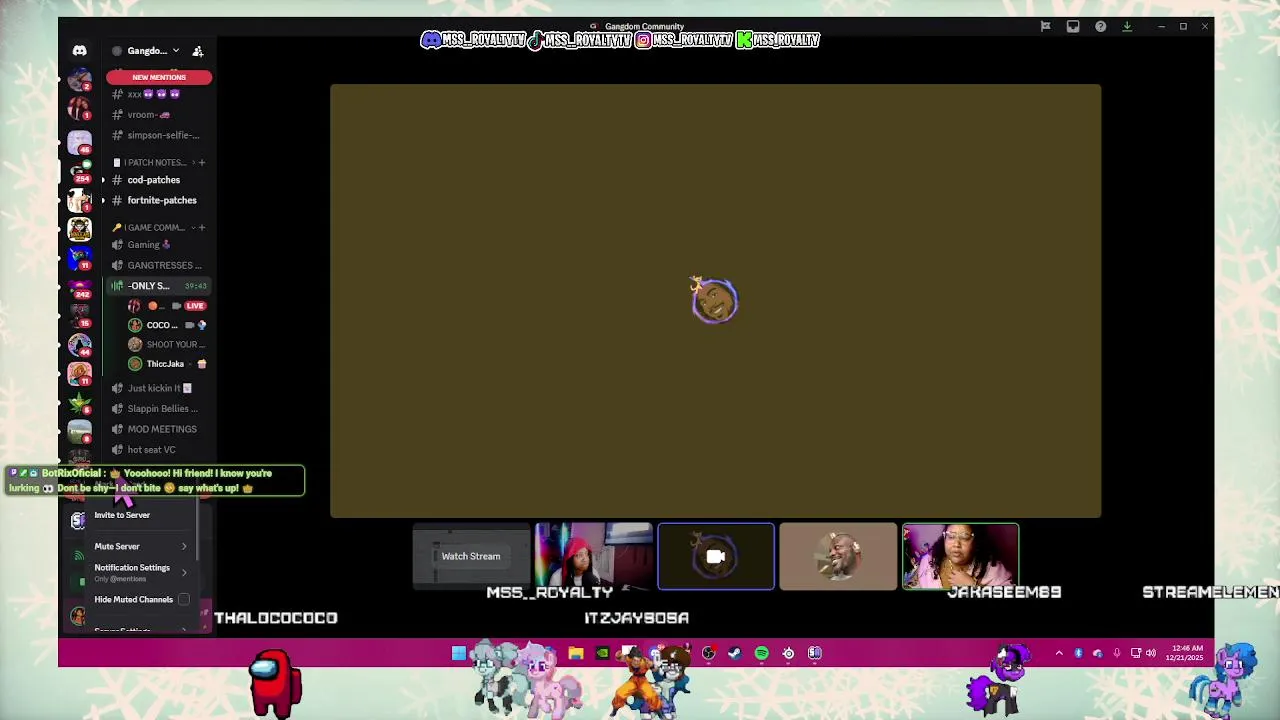This screenshot has height=720, width=1280.
Task: Open the NVIDIA app from the taskbar
Action: (x=602, y=653)
